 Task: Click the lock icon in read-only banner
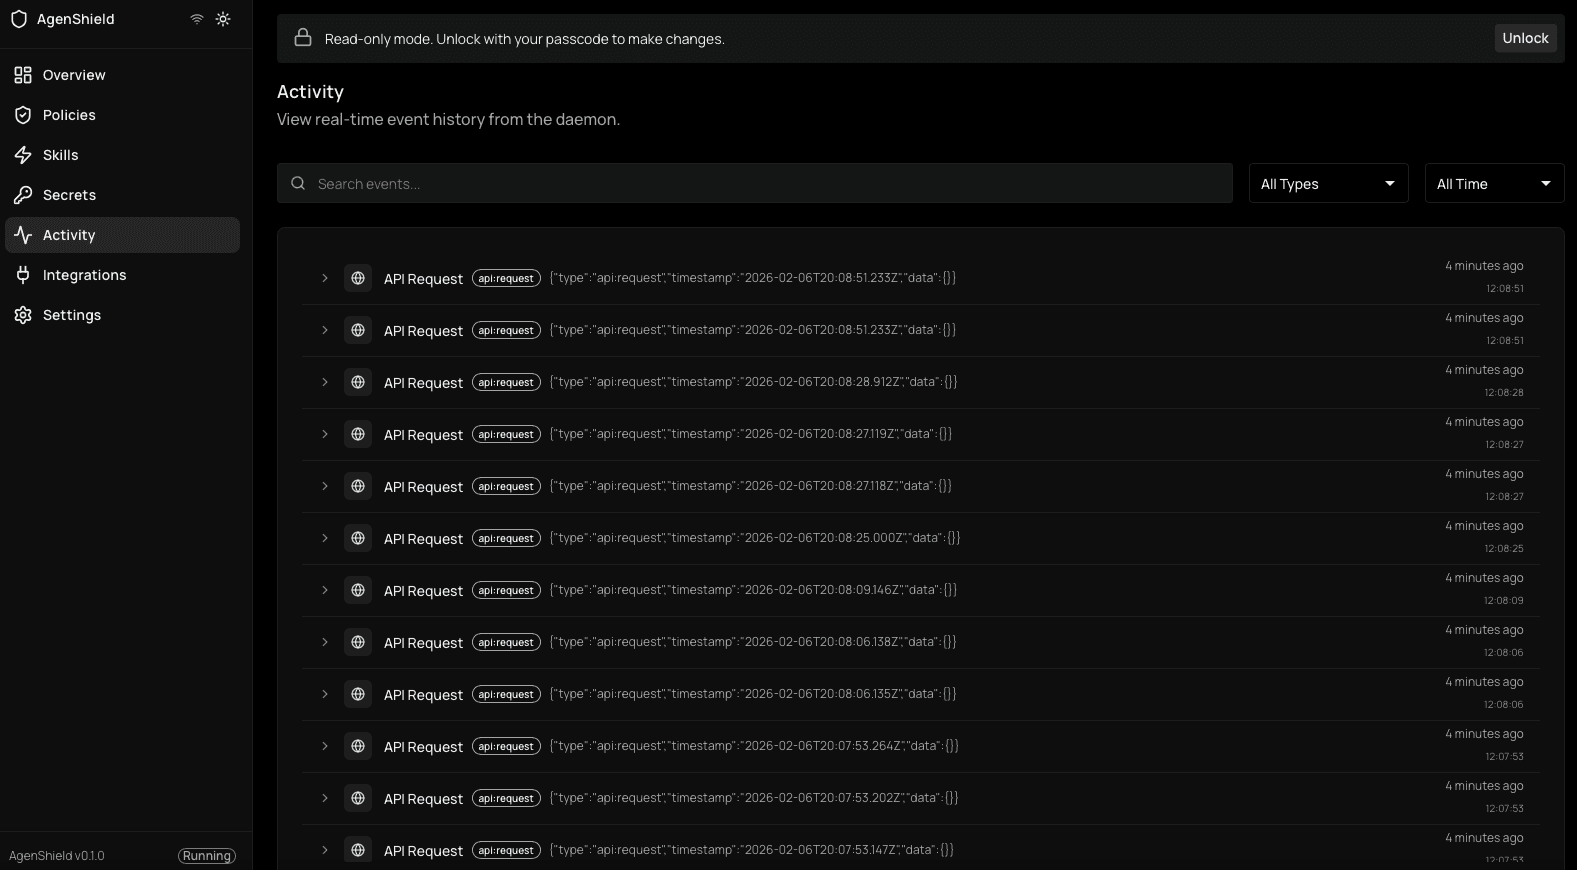(x=303, y=38)
